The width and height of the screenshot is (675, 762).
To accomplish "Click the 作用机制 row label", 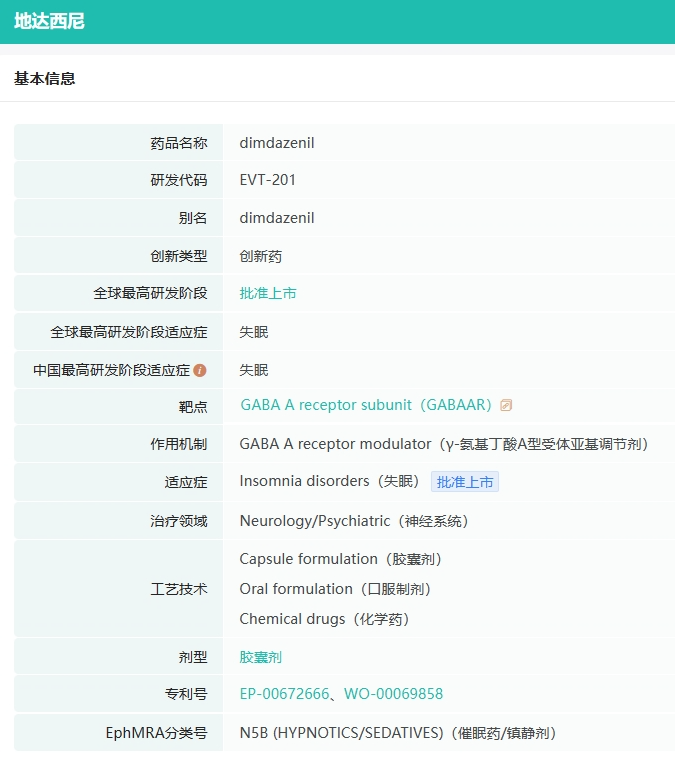I will click(179, 444).
